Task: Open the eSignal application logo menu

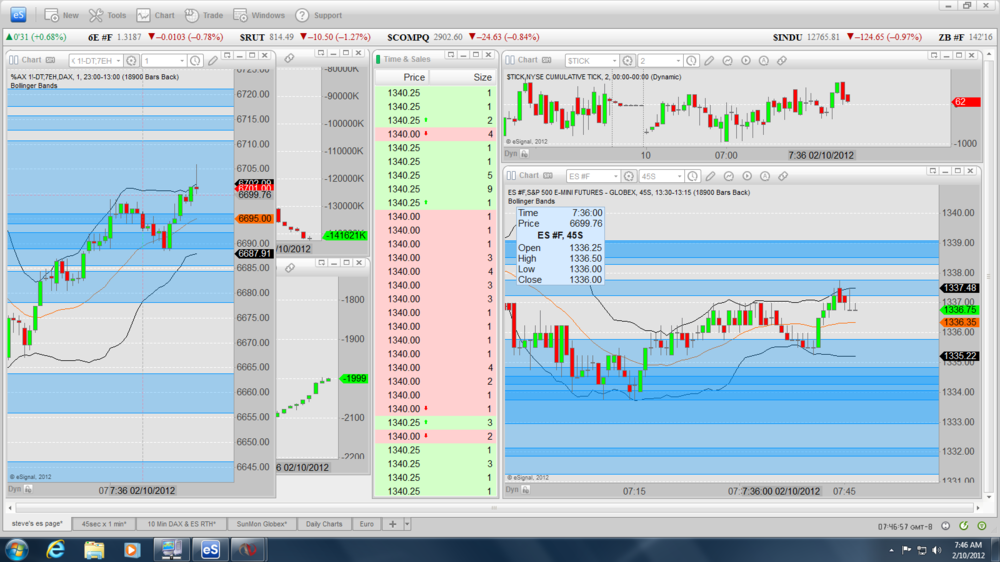Action: (18, 15)
